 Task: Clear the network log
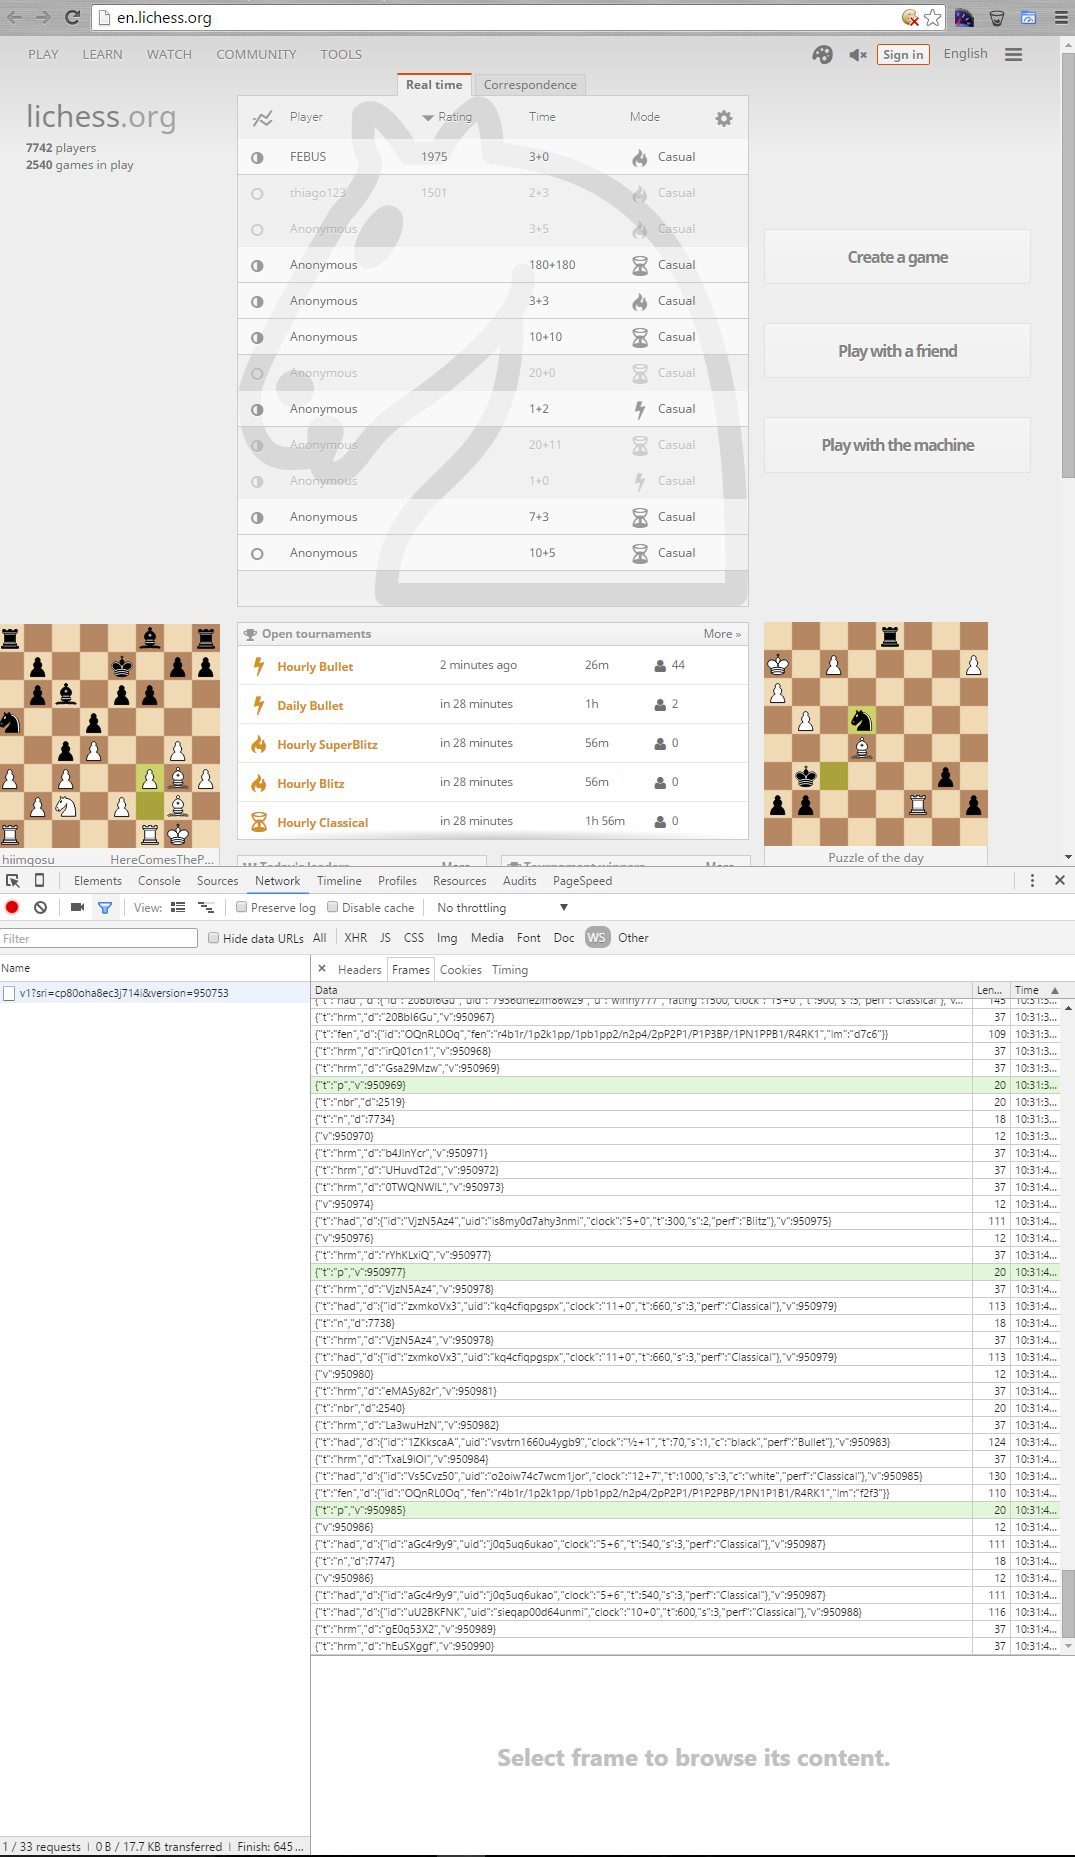click(x=40, y=907)
